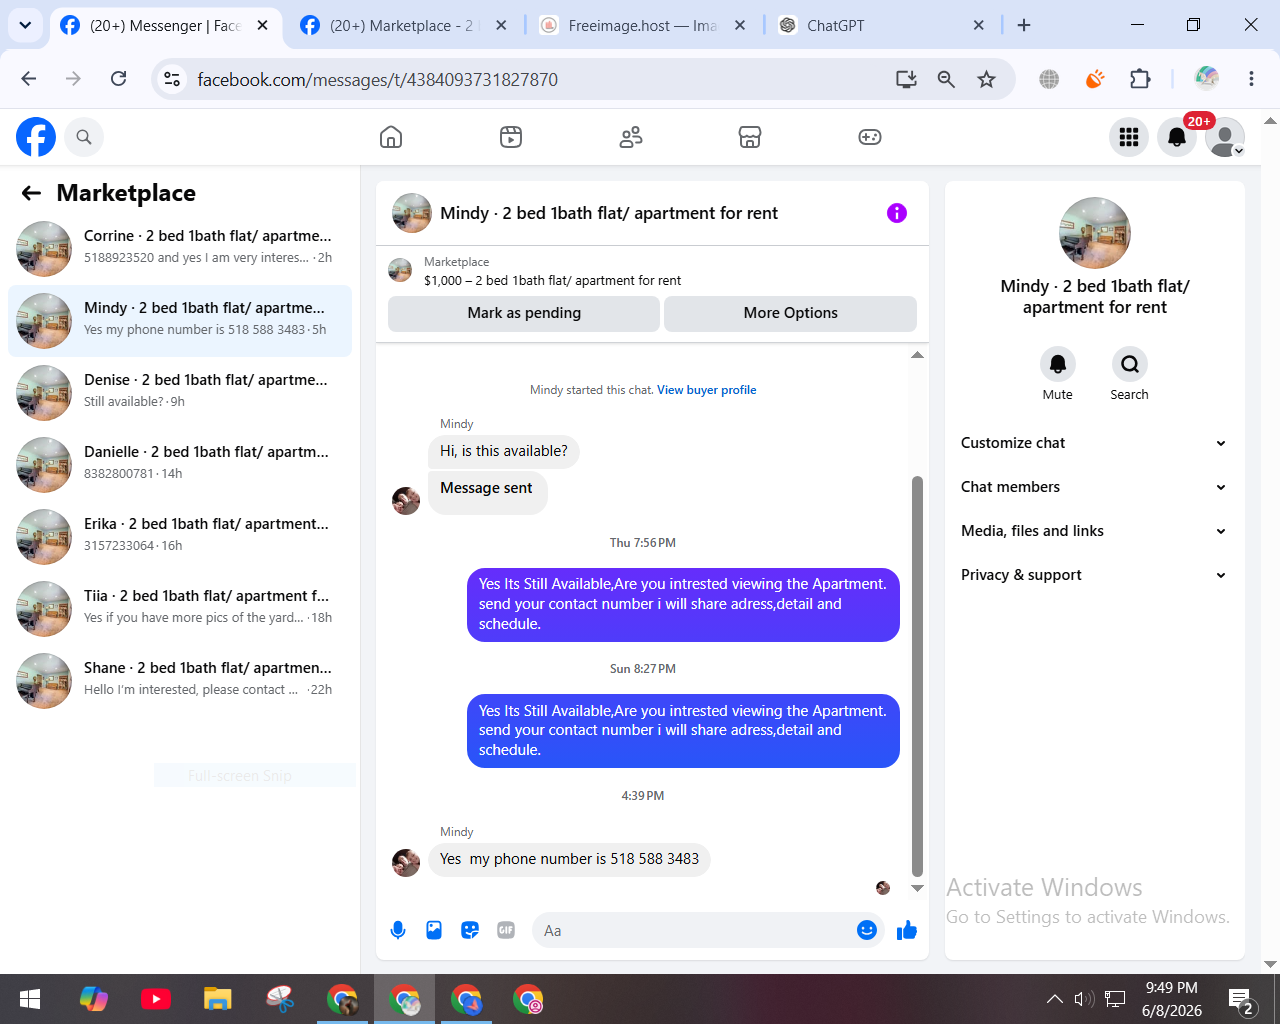The height and width of the screenshot is (1024, 1280).
Task: Open the Danielle conversation
Action: (180, 465)
